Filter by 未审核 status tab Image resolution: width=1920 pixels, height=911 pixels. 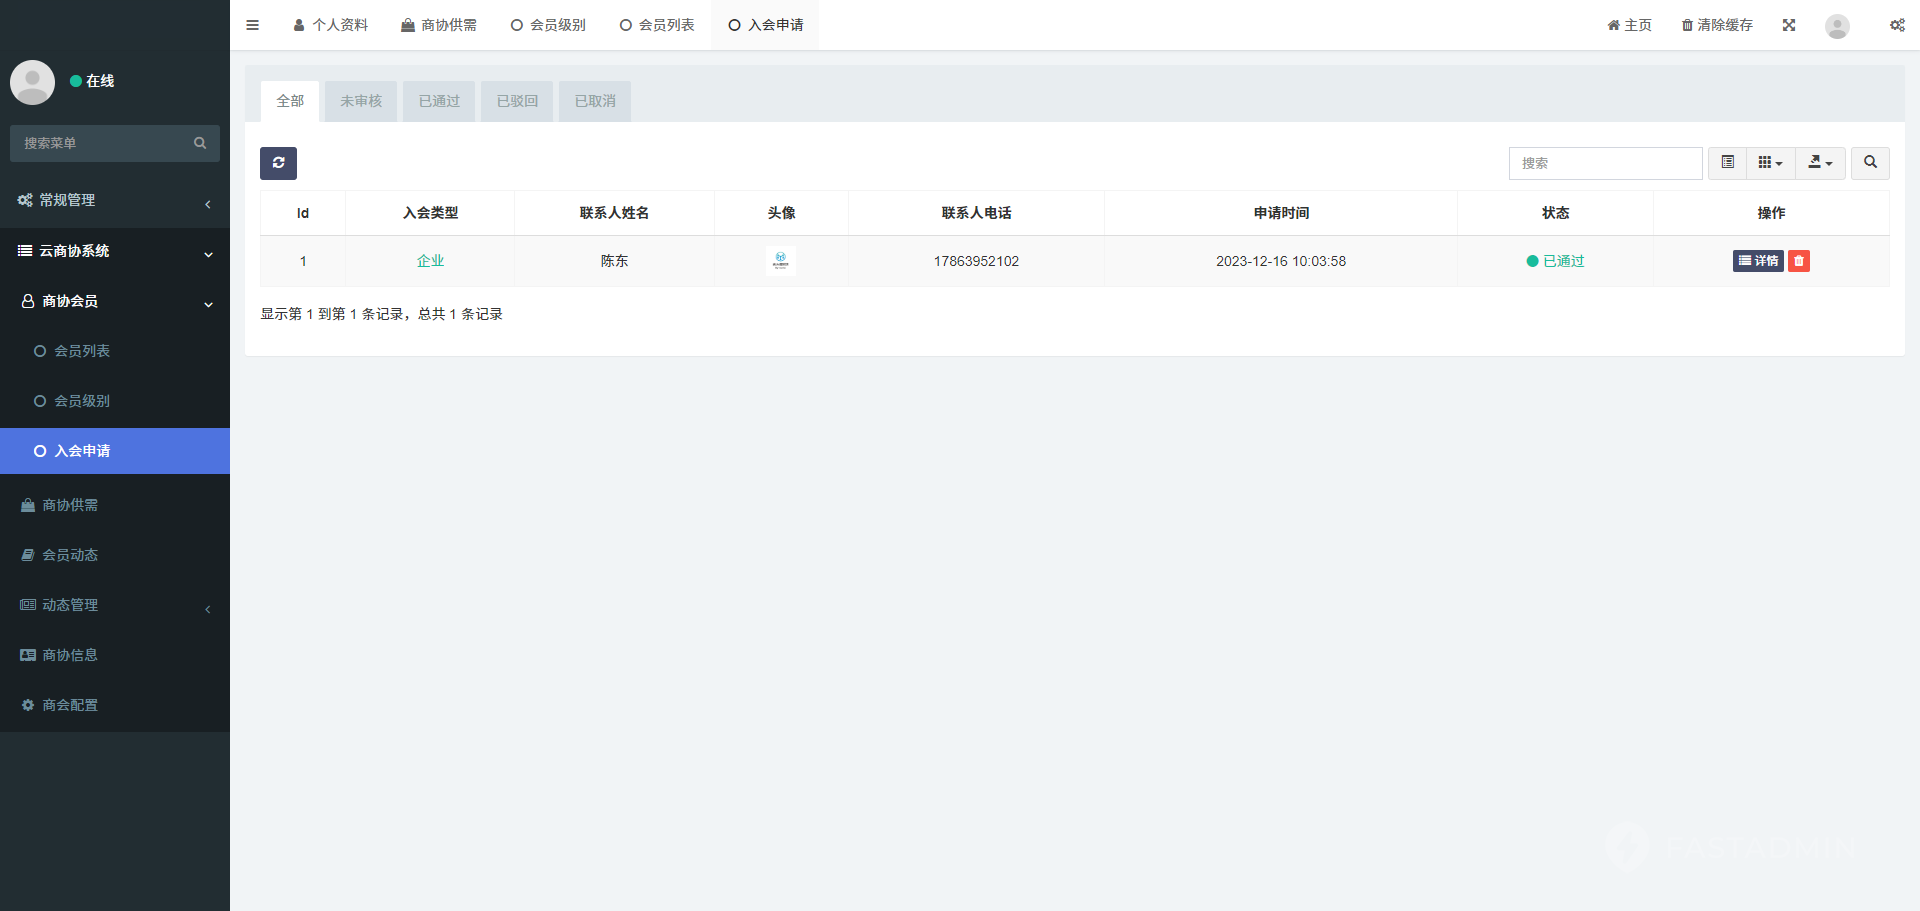point(361,101)
